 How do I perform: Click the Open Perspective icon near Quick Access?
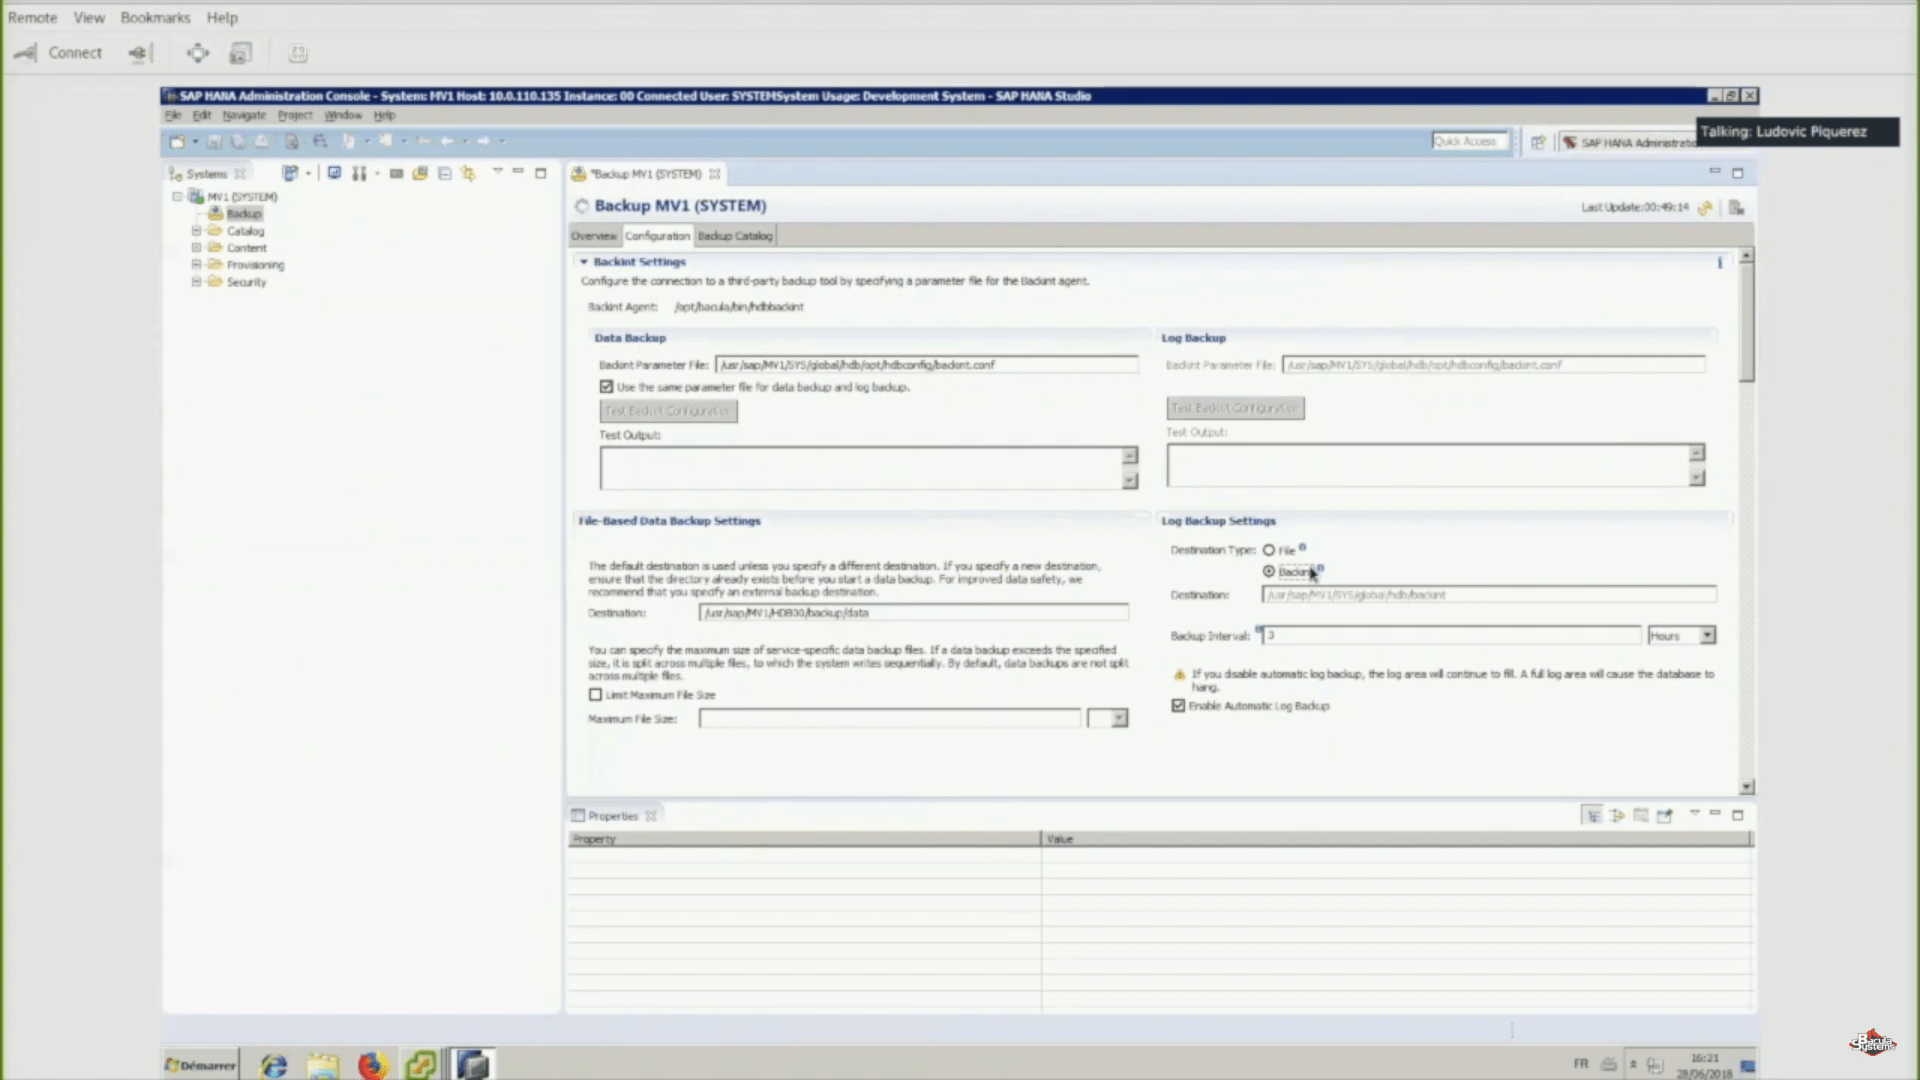pos(1538,142)
